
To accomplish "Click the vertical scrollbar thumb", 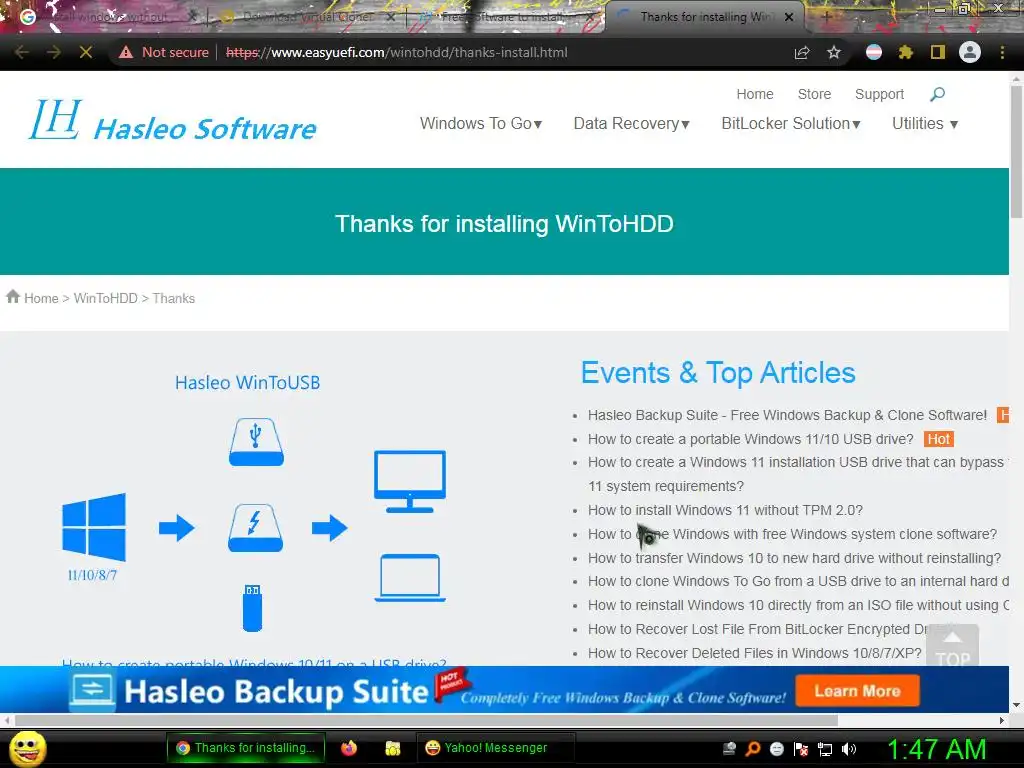I will tap(1017, 152).
